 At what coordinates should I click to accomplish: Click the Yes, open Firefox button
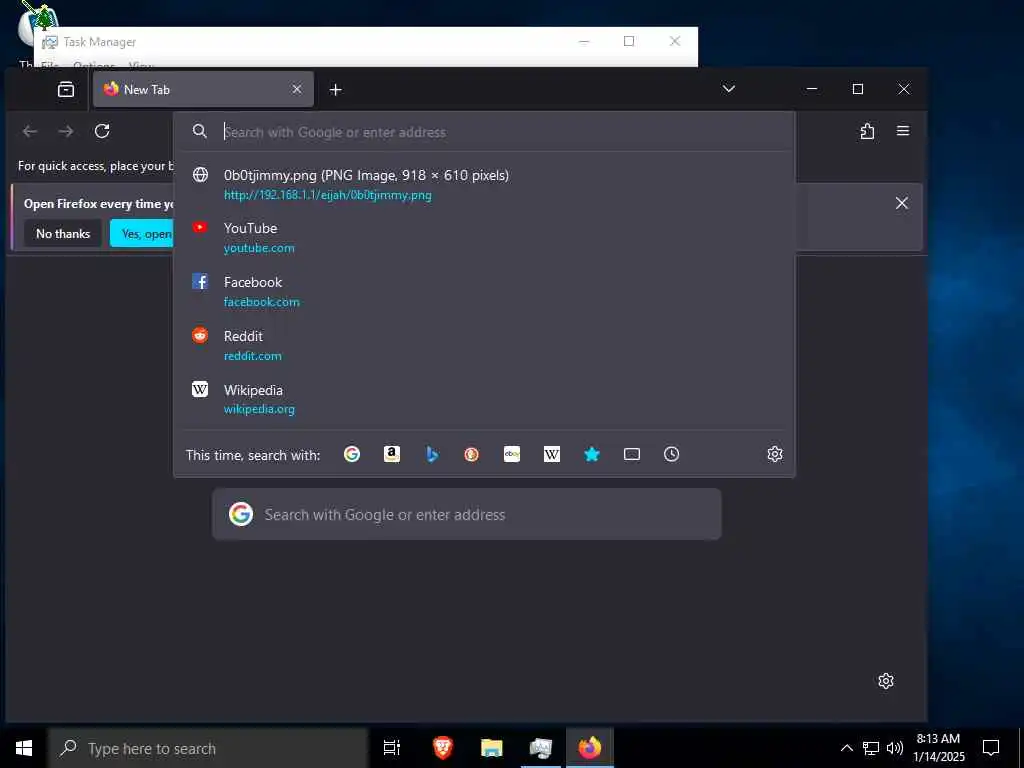[142, 234]
